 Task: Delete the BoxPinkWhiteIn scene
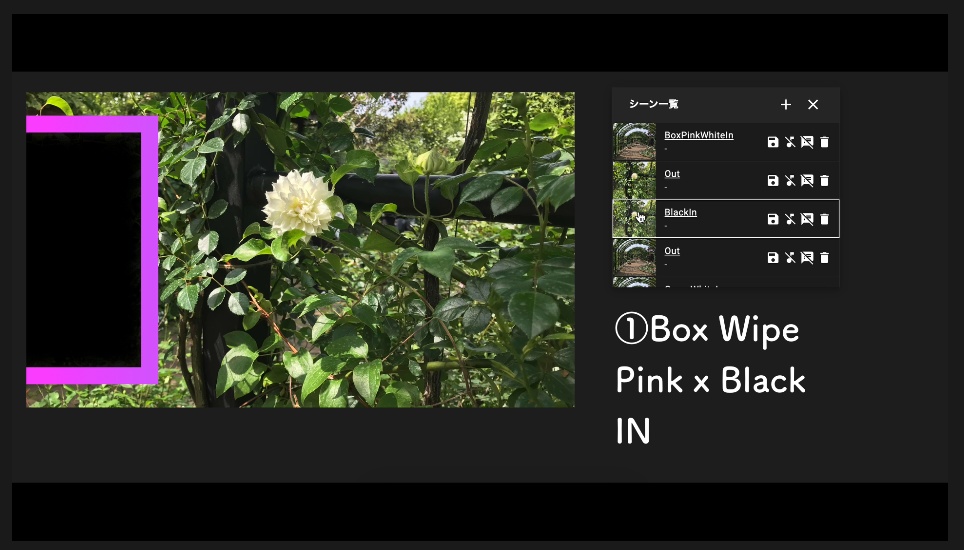[x=824, y=142]
